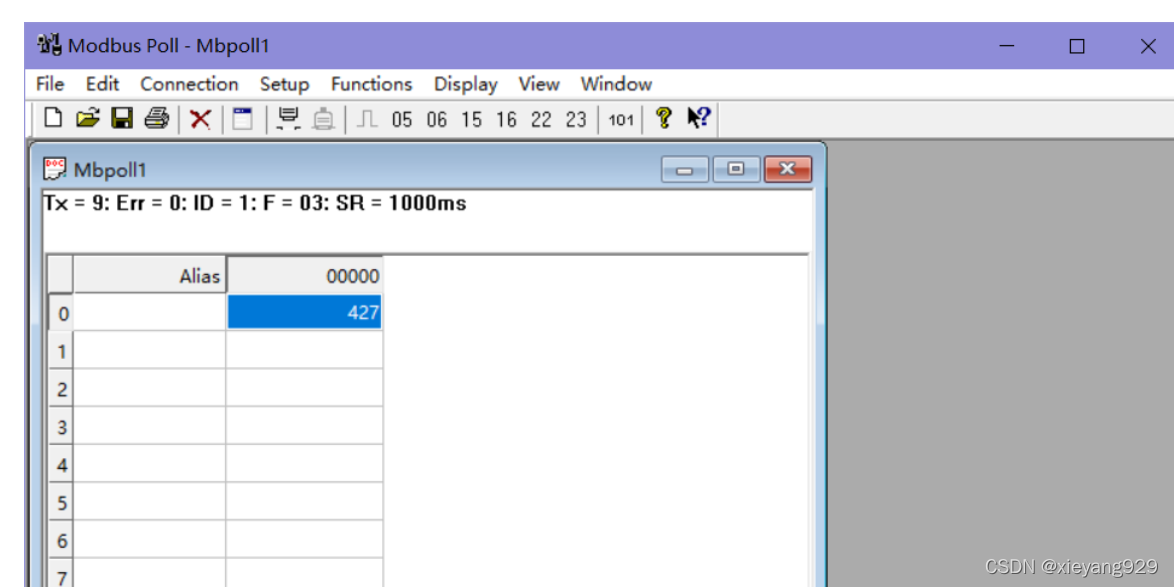Minimize the Modbus Poll main window
This screenshot has width=1174, height=587.
point(1008,46)
